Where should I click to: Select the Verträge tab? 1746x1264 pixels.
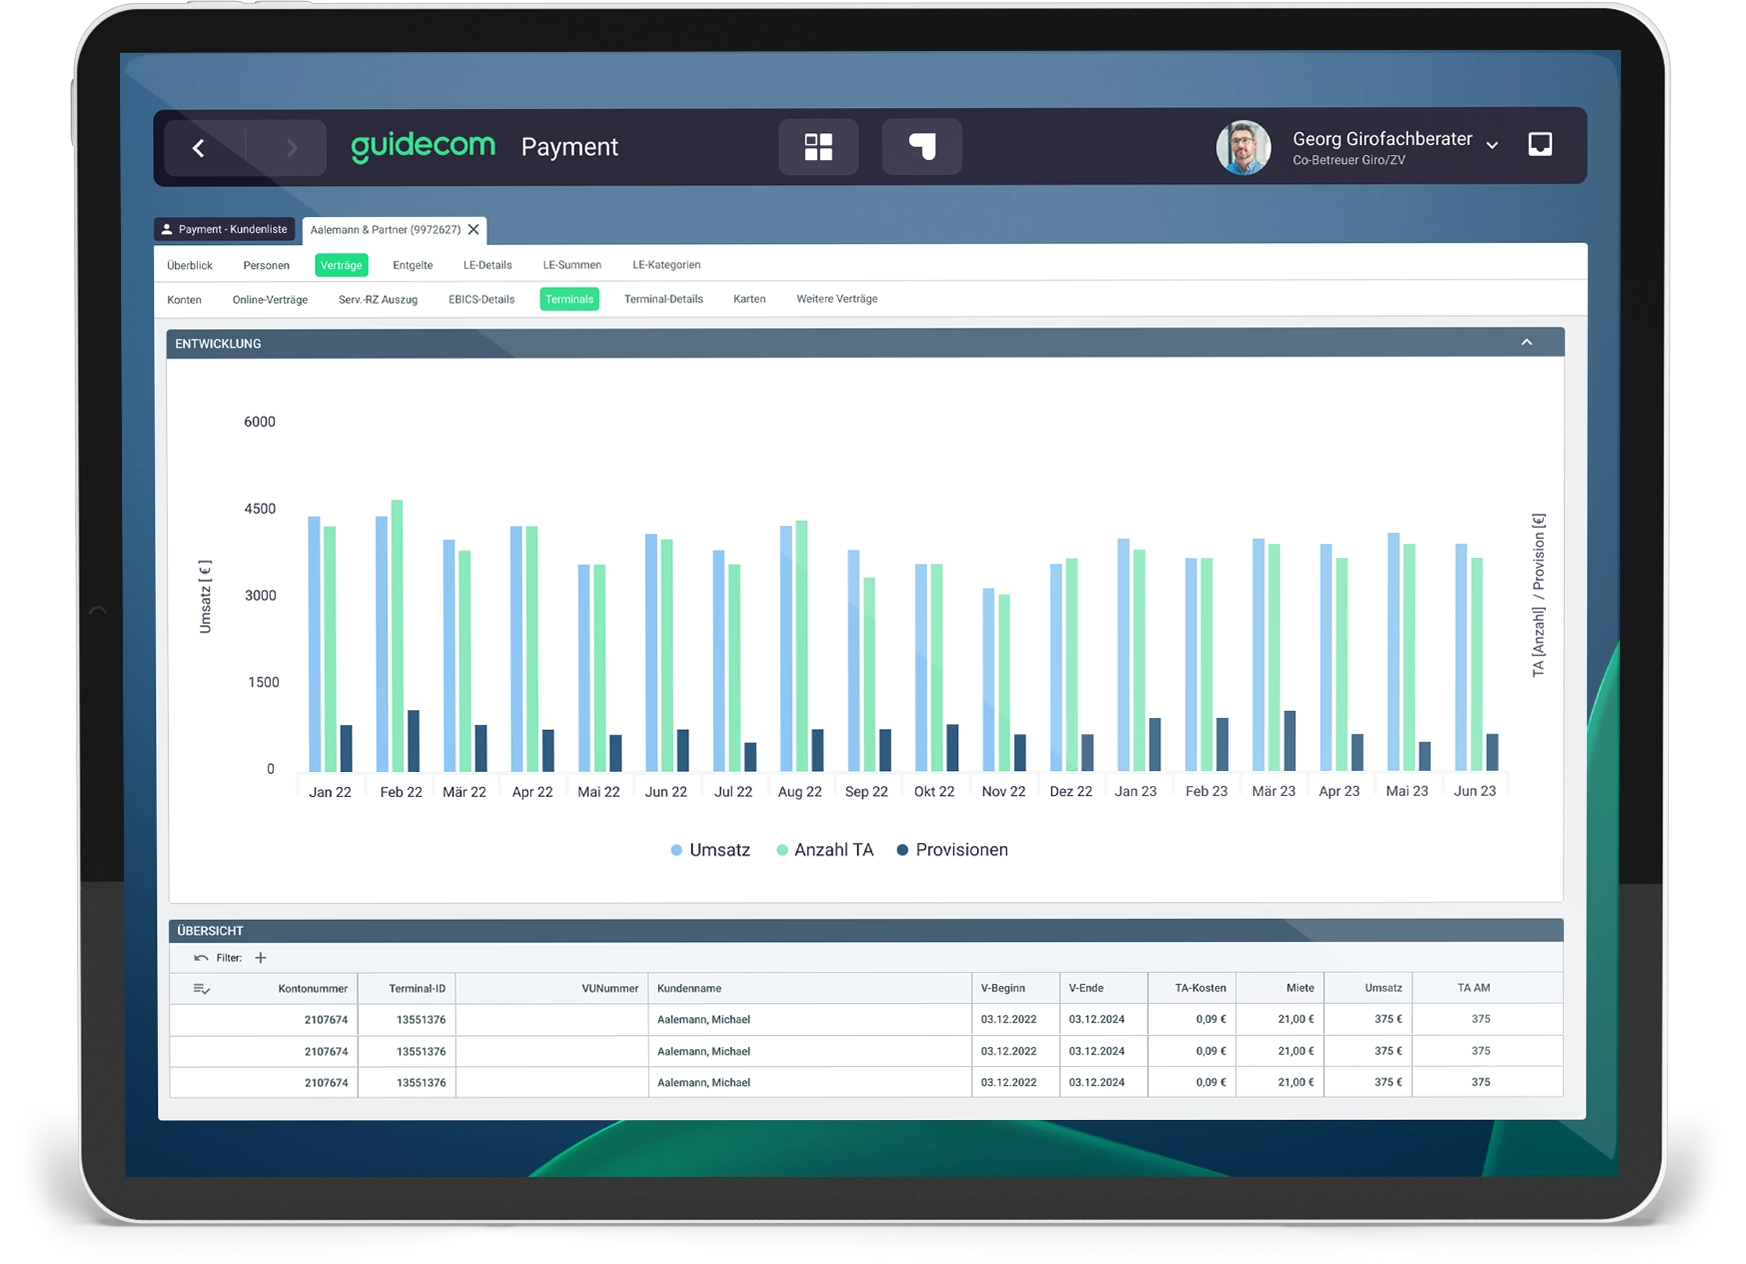(x=341, y=265)
